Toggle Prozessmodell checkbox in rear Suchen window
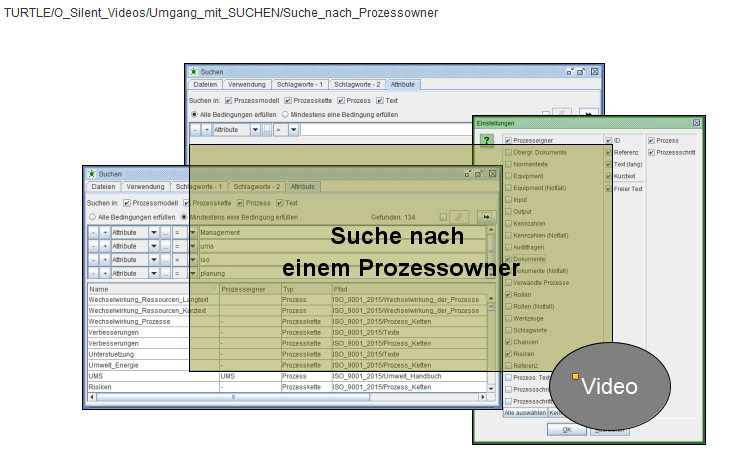This screenshot has width=732, height=469. click(228, 100)
